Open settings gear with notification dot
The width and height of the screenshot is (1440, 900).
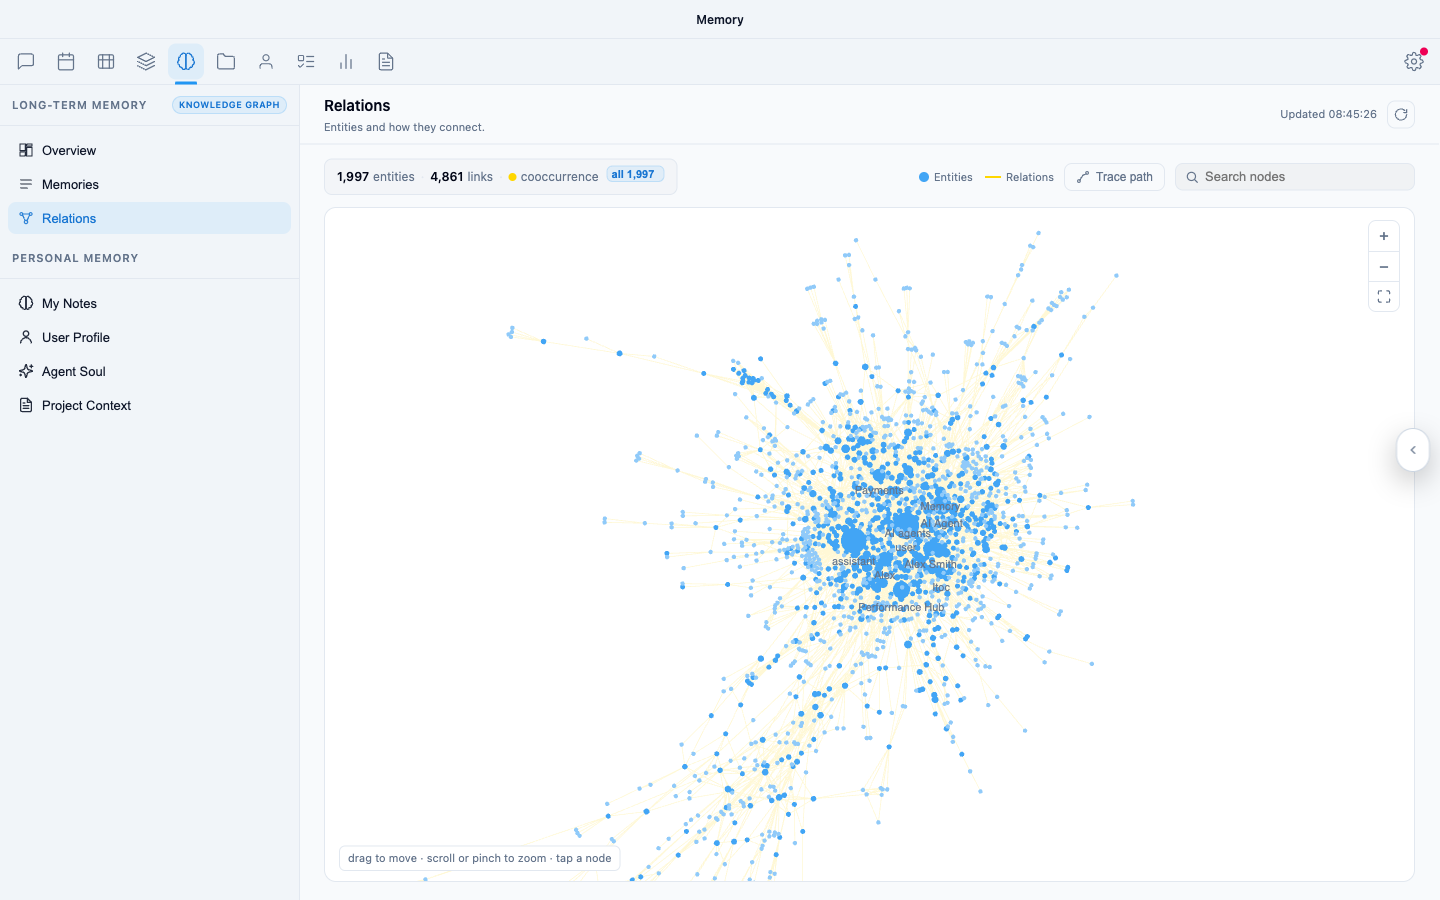(1414, 61)
